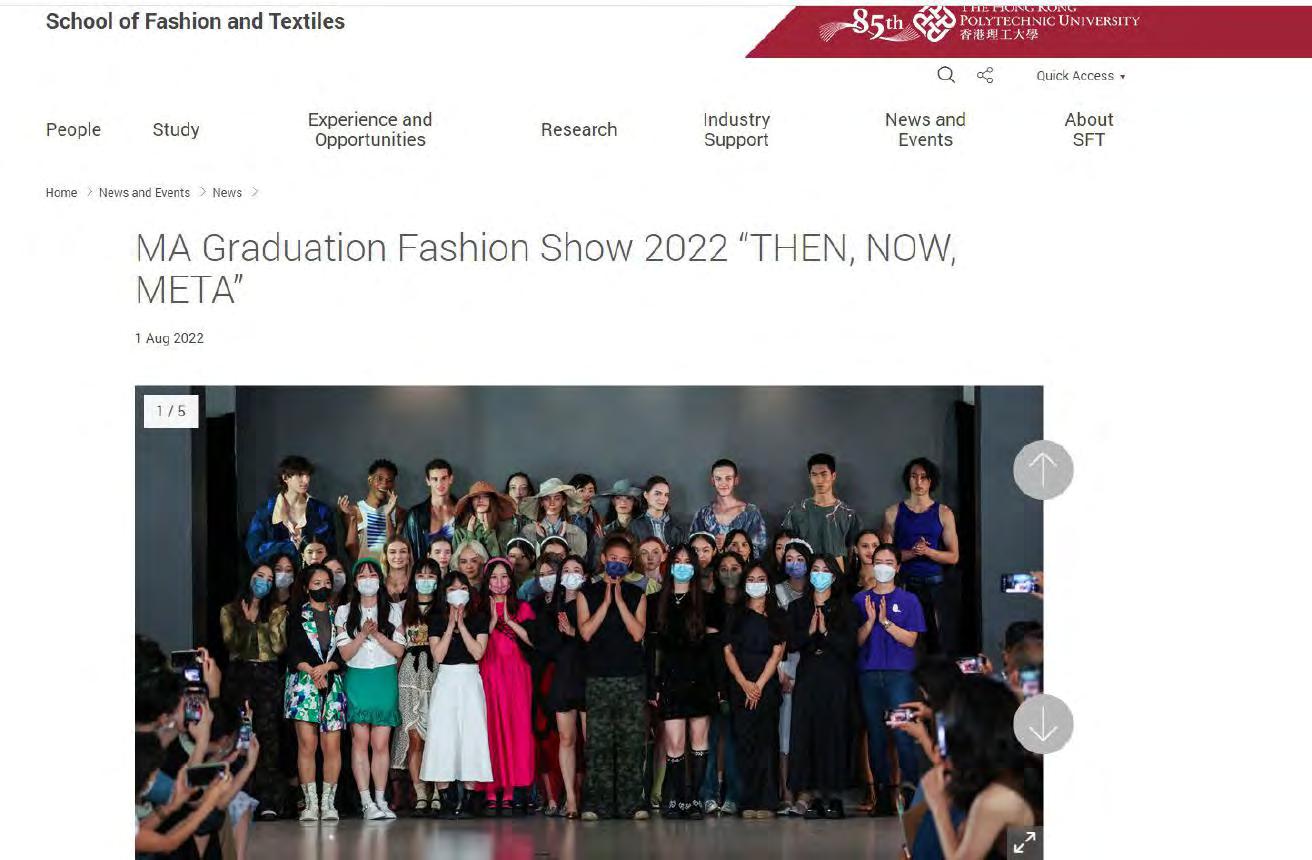Open the Study menu
The image size is (1312, 860).
pyautogui.click(x=176, y=129)
